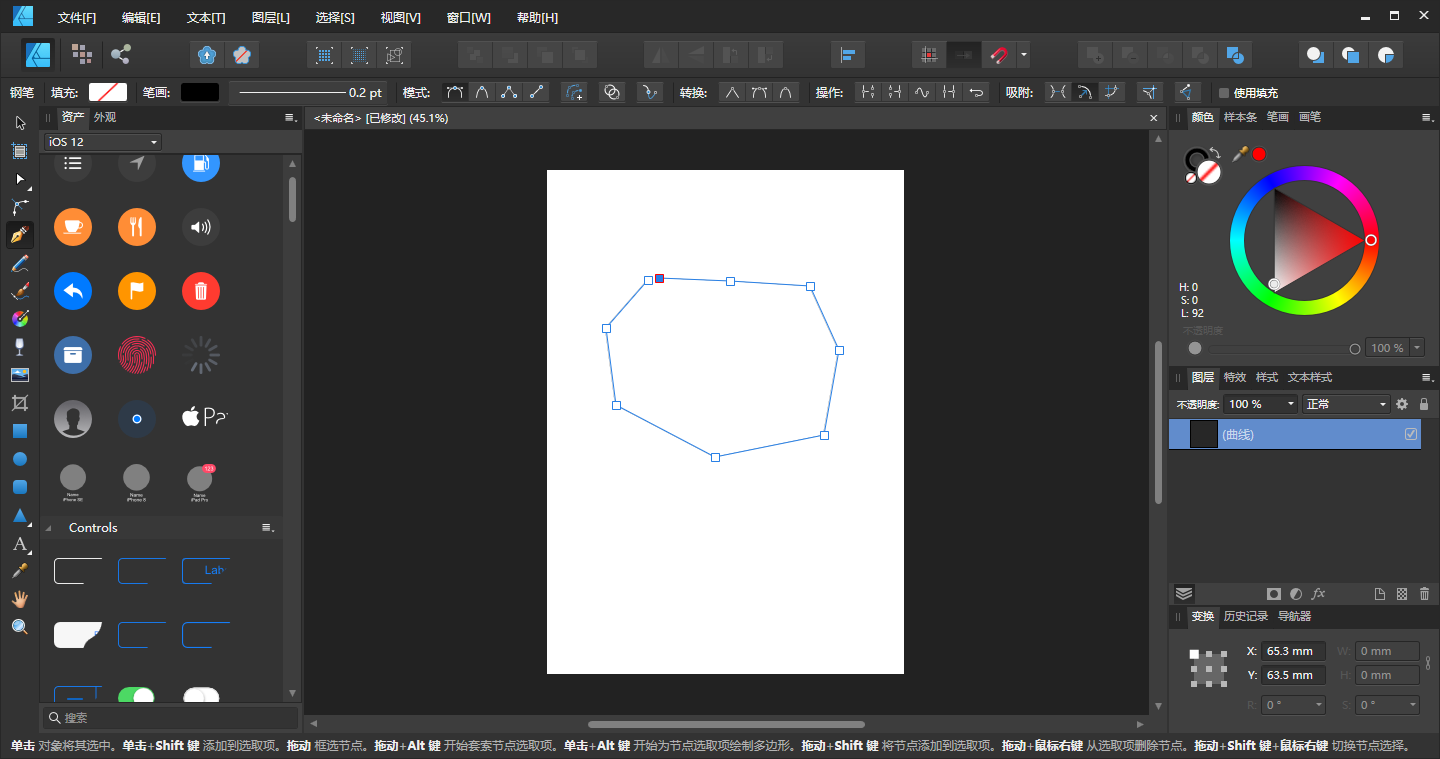1440x759 pixels.
Task: Switch to the 历史记录 tab
Action: (1245, 616)
